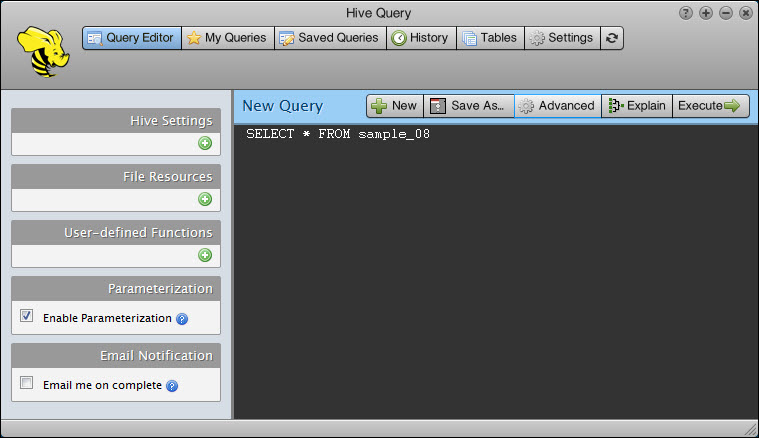Add a User-defined Function via plus icon
This screenshot has height=438, width=759.
pyautogui.click(x=205, y=255)
